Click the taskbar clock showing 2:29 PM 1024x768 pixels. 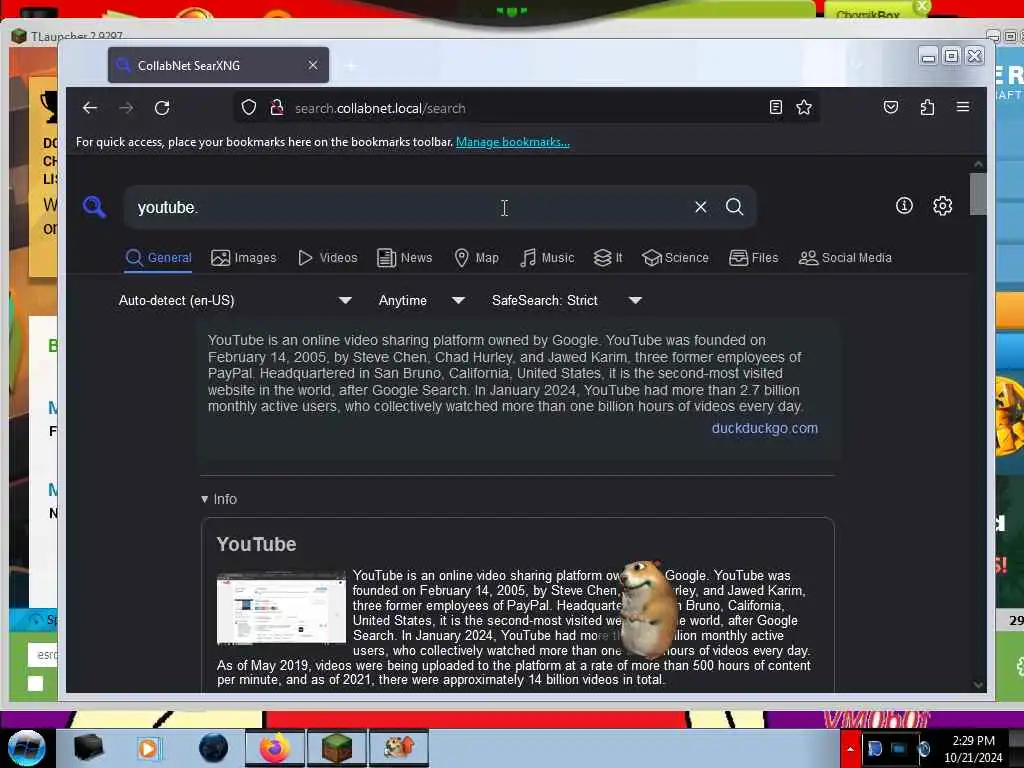(973, 748)
